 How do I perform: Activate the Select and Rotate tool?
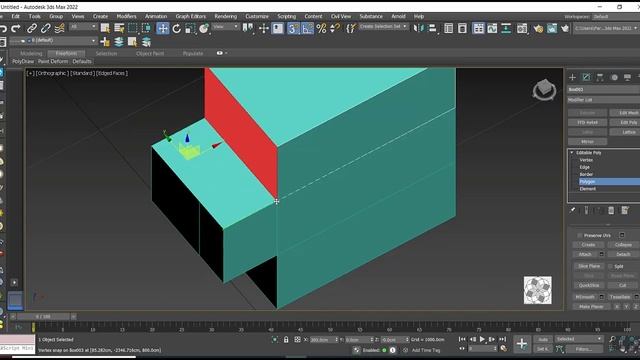(x=176, y=28)
